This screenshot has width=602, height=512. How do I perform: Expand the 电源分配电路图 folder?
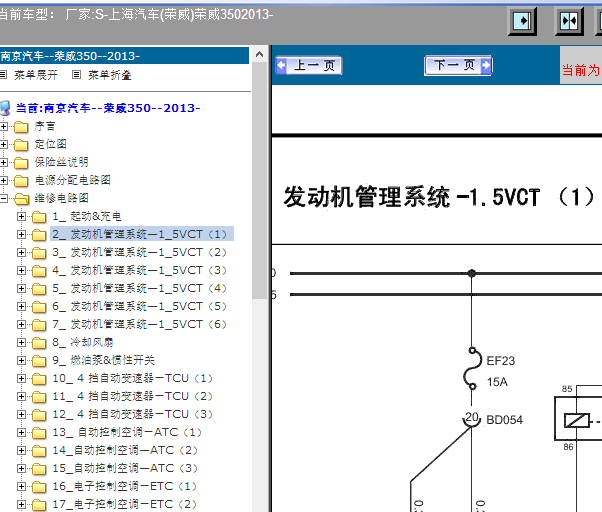3,180
